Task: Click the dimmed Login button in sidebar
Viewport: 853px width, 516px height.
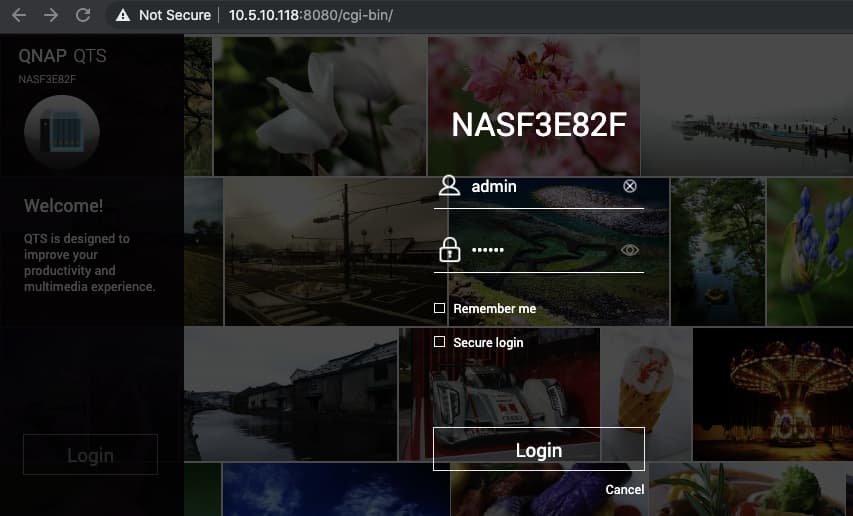Action: pyautogui.click(x=90, y=455)
